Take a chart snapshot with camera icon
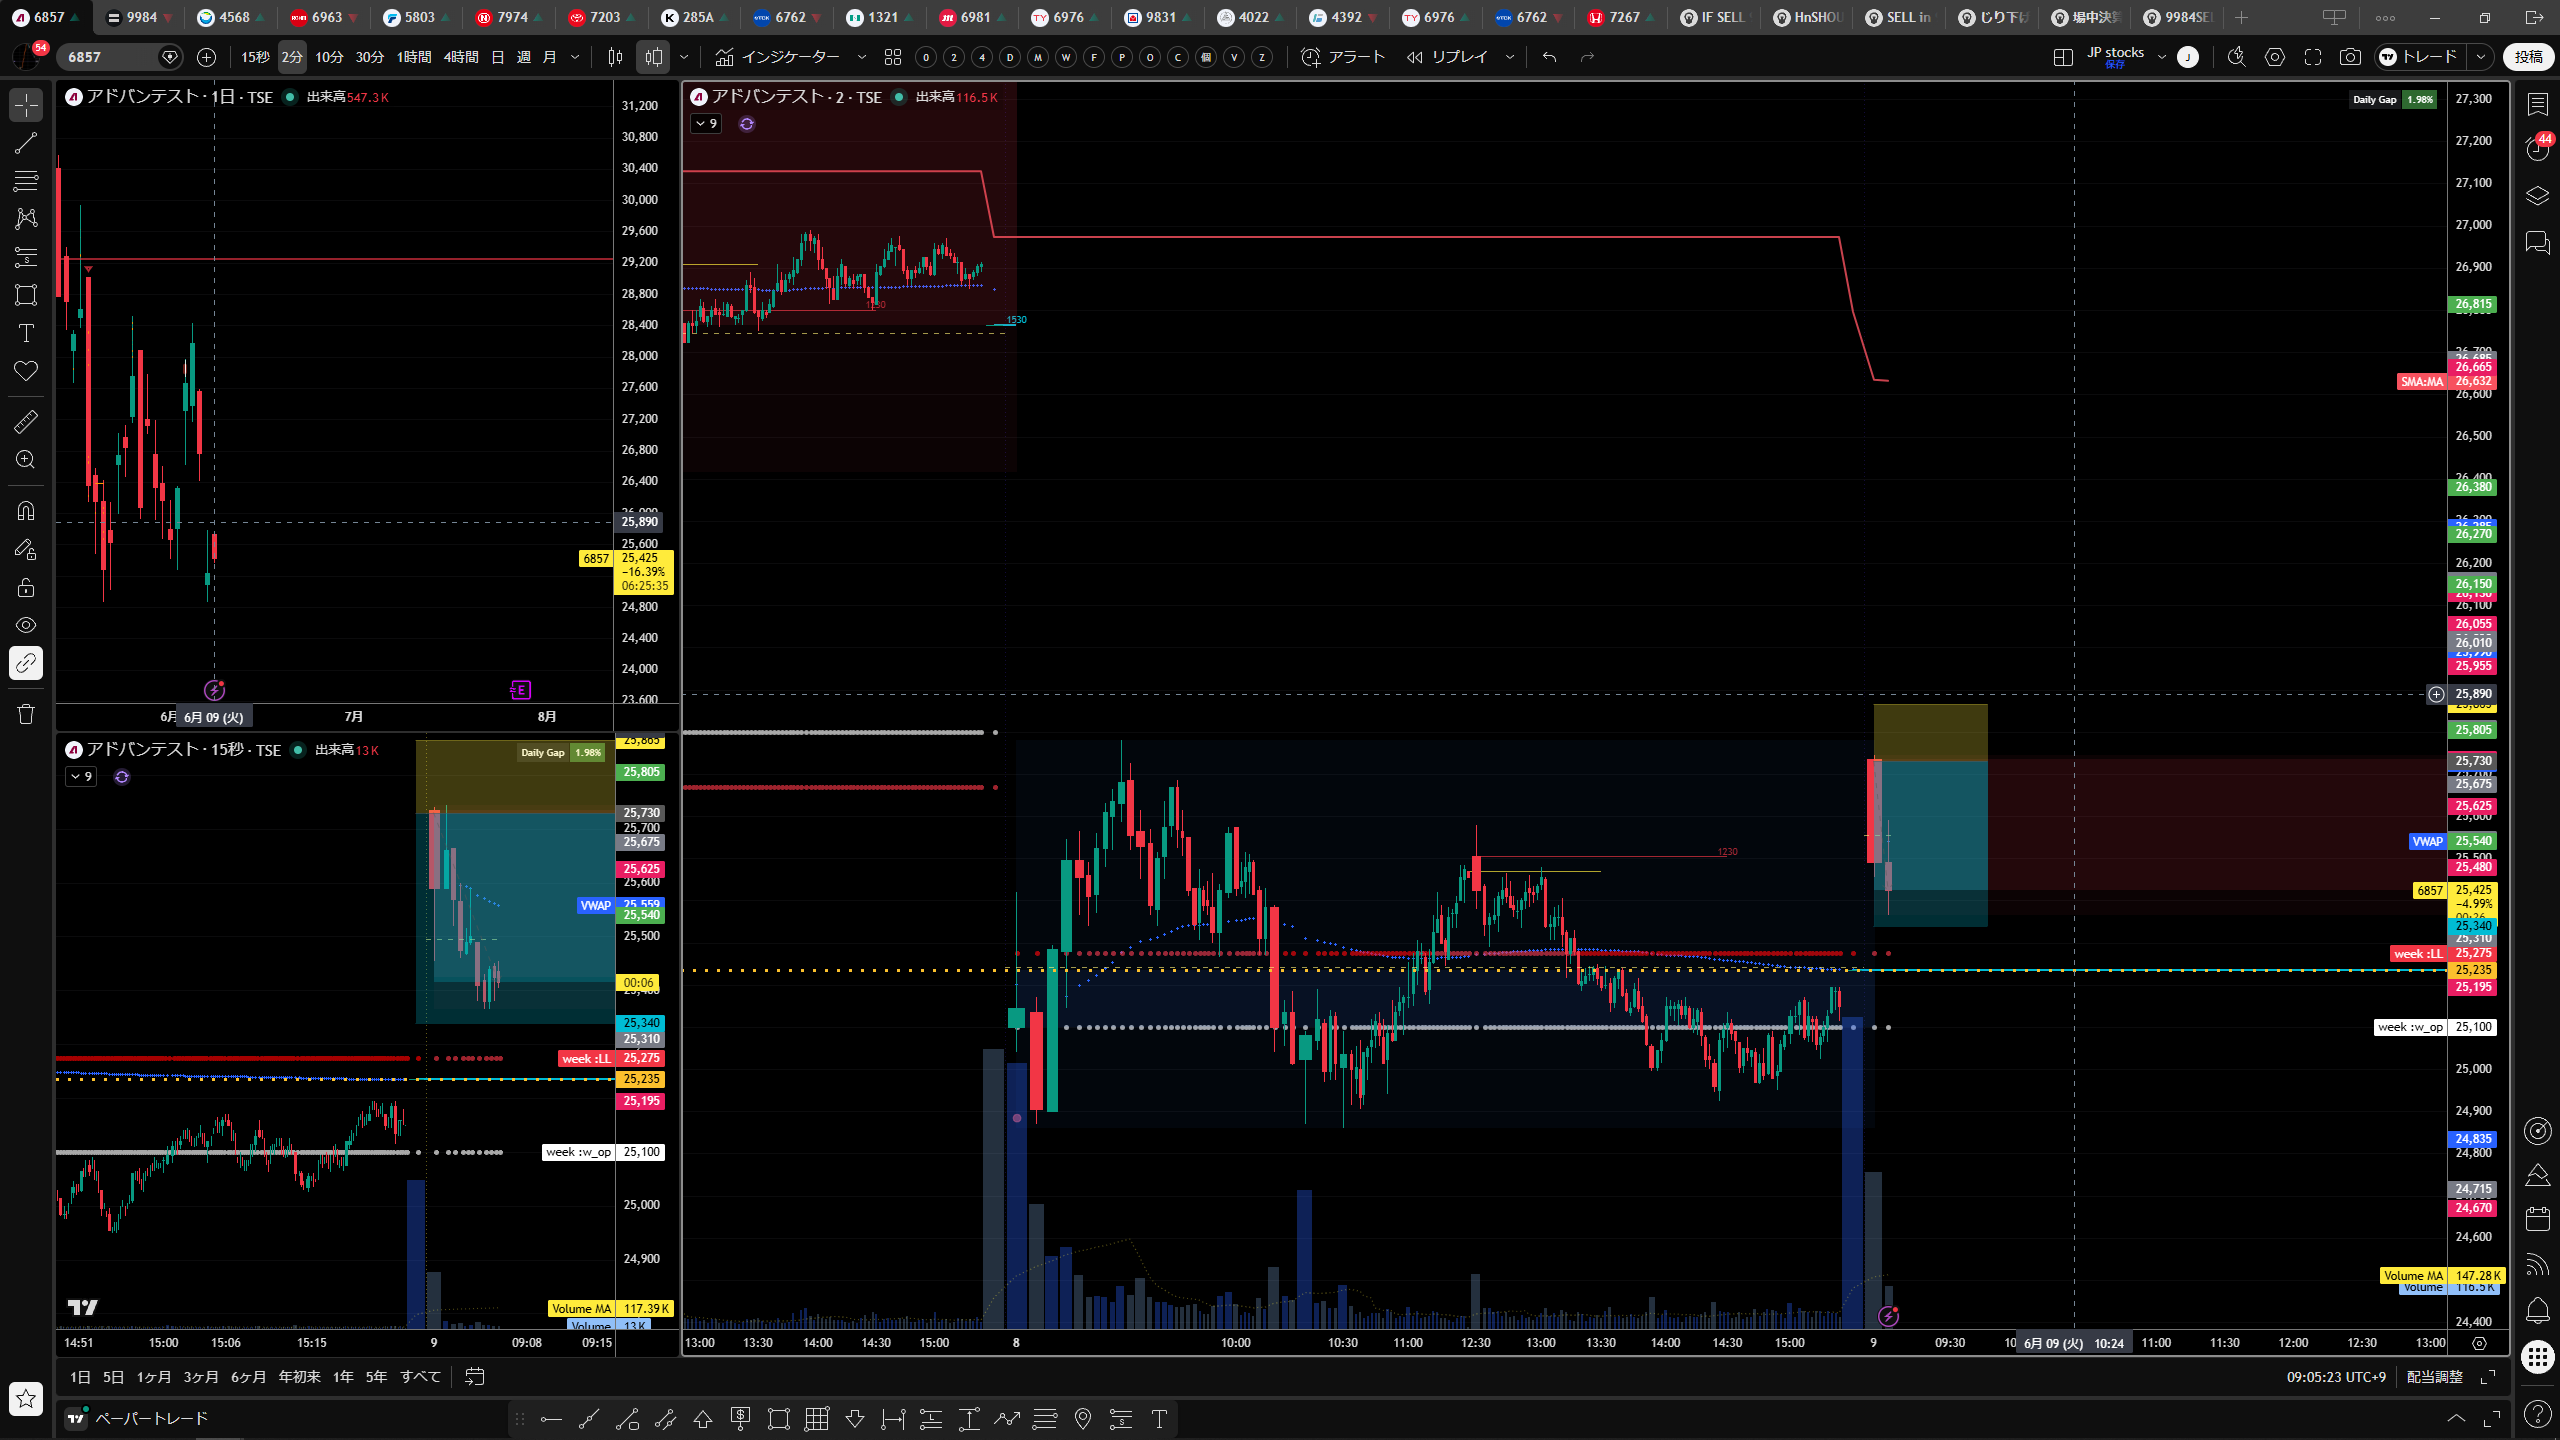Screen dimensions: 2560x1440 [x=2350, y=57]
